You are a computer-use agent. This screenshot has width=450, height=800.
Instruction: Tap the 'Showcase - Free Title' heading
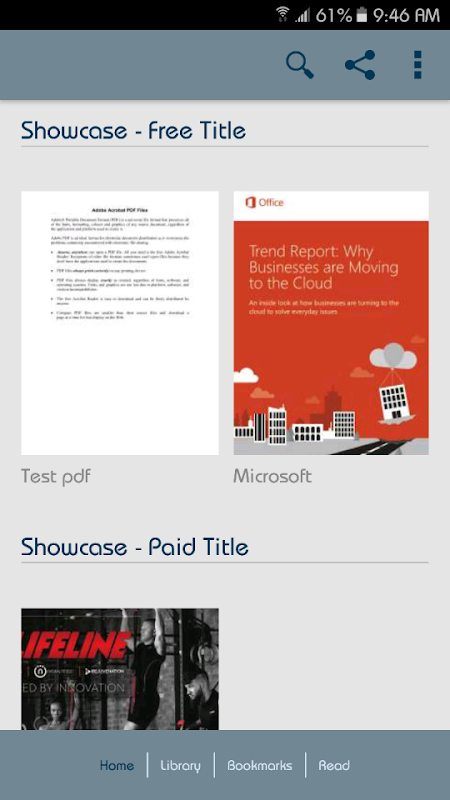coord(133,131)
